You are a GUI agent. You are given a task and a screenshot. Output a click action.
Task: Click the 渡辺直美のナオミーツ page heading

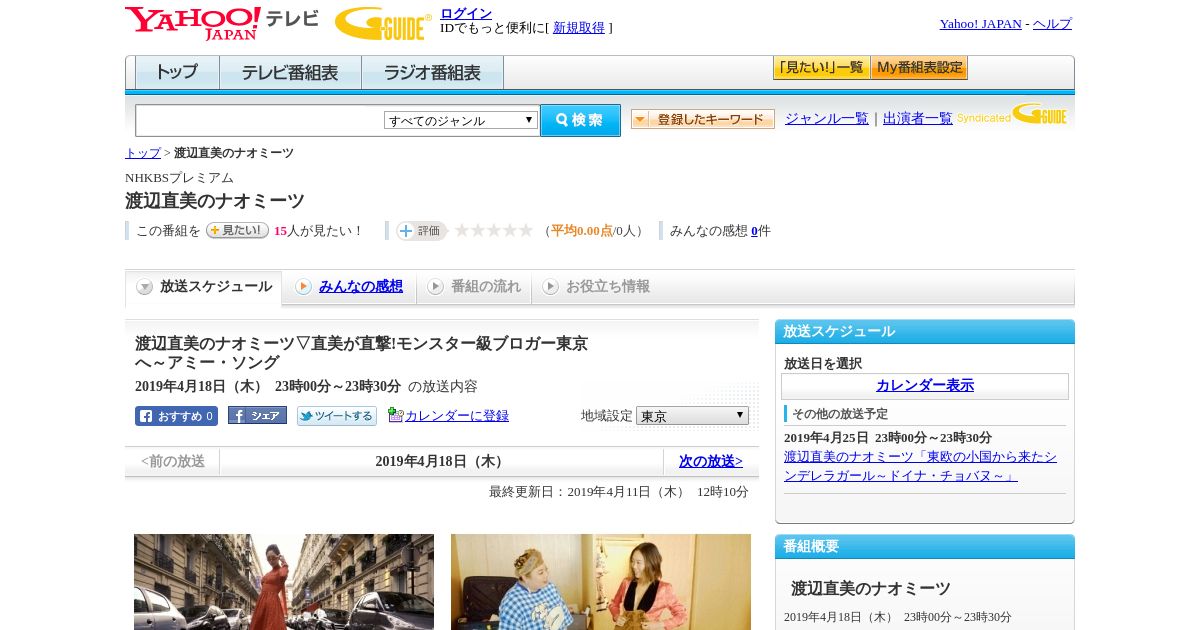click(215, 201)
